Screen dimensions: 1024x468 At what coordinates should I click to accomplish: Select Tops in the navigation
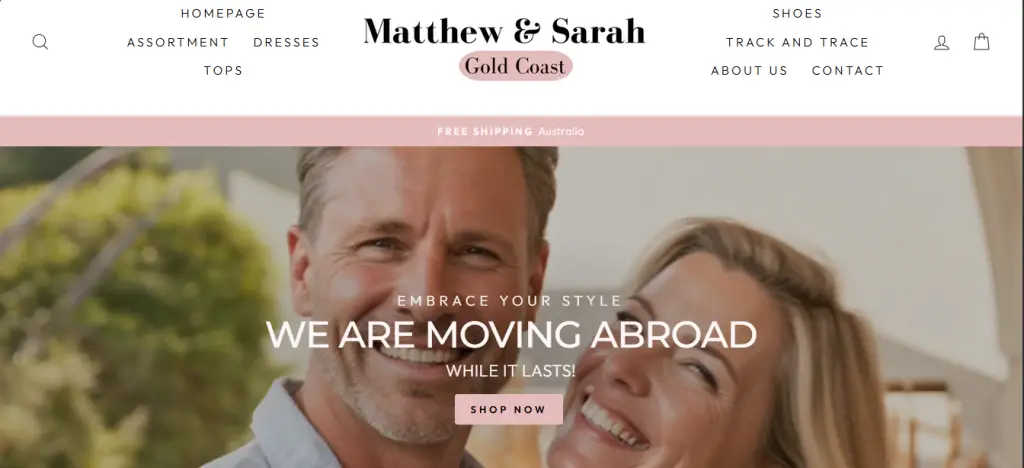pyautogui.click(x=223, y=70)
